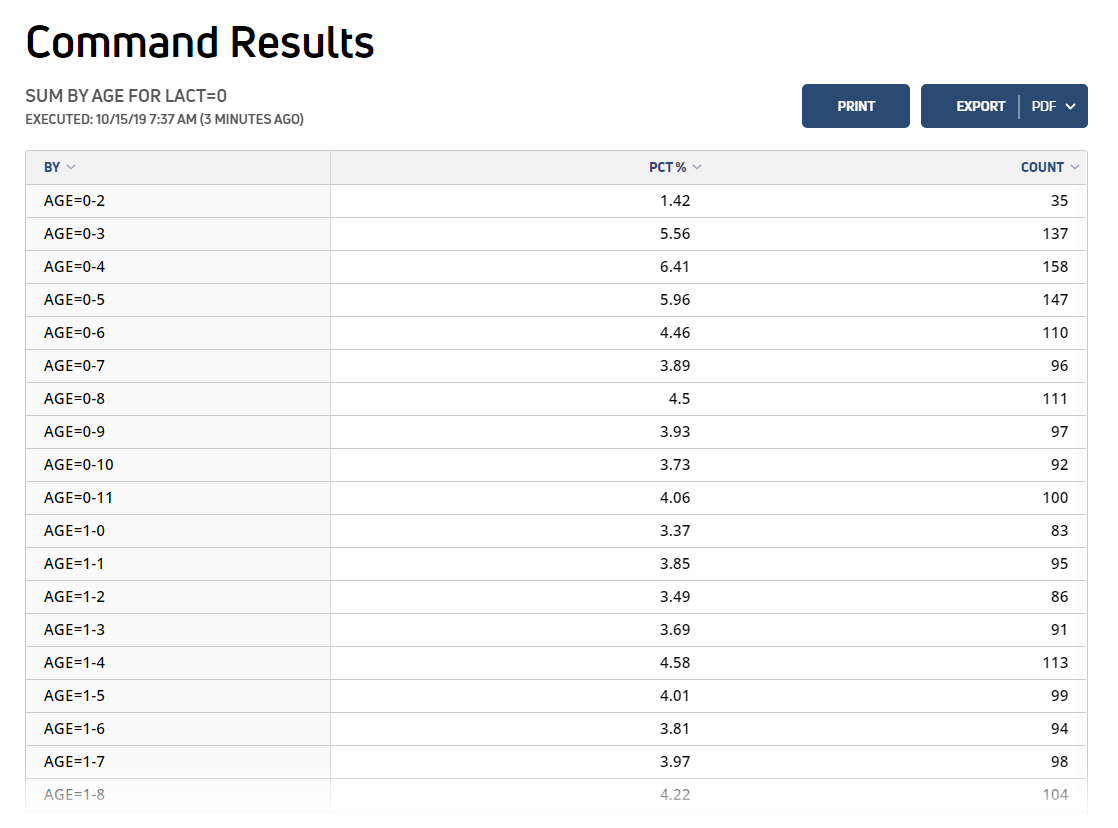Sort by the BY column header

pyautogui.click(x=52, y=167)
